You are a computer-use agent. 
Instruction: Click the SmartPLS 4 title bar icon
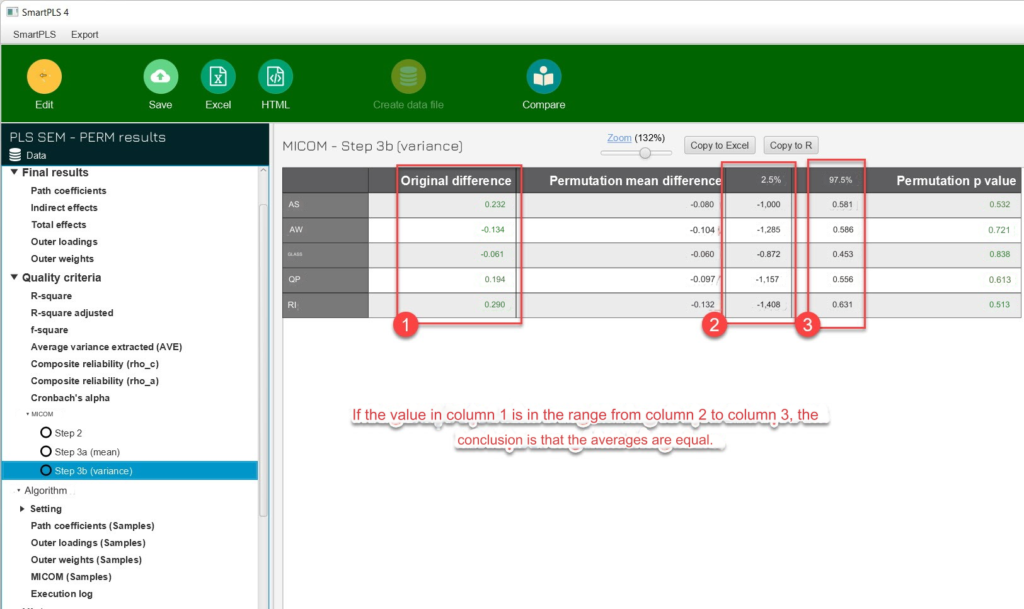[x=11, y=11]
